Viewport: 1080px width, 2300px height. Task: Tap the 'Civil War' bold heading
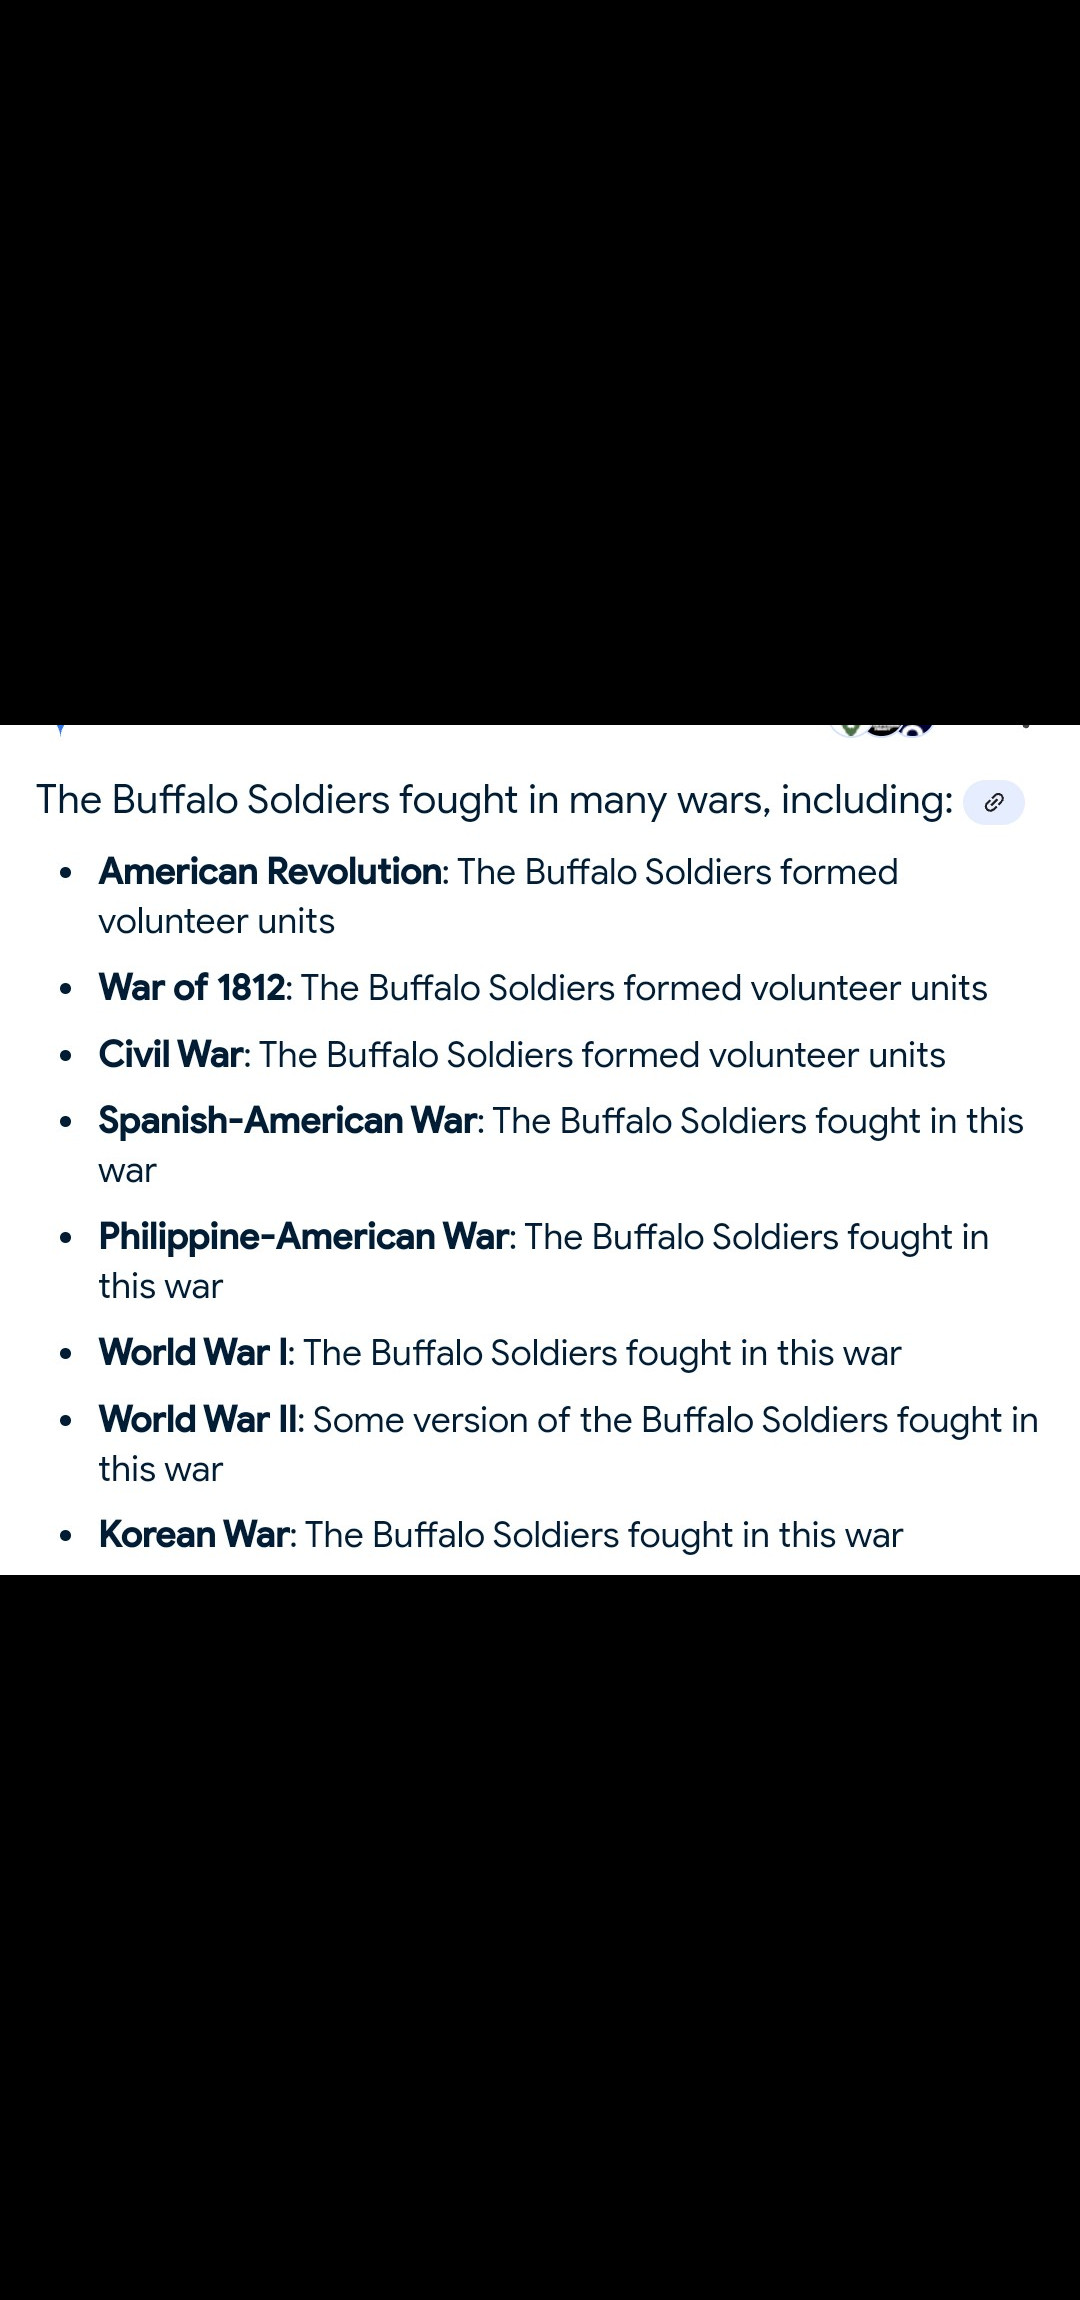(172, 1055)
